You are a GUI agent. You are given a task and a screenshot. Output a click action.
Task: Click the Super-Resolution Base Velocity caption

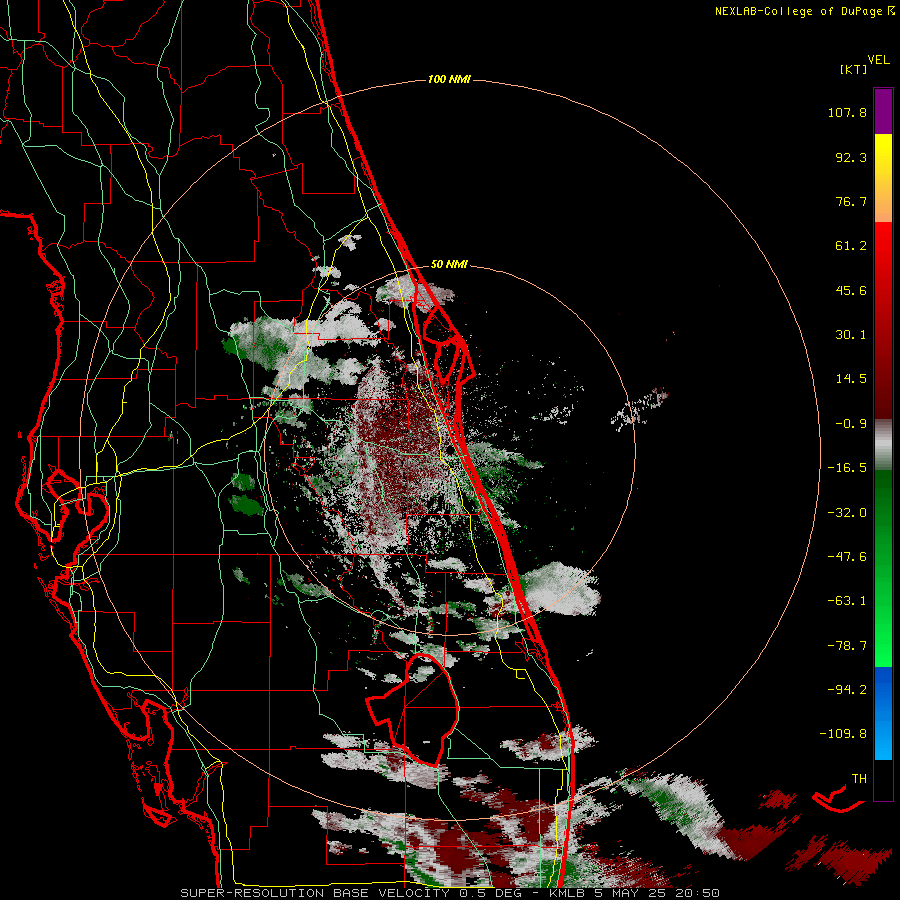pyautogui.click(x=450, y=893)
